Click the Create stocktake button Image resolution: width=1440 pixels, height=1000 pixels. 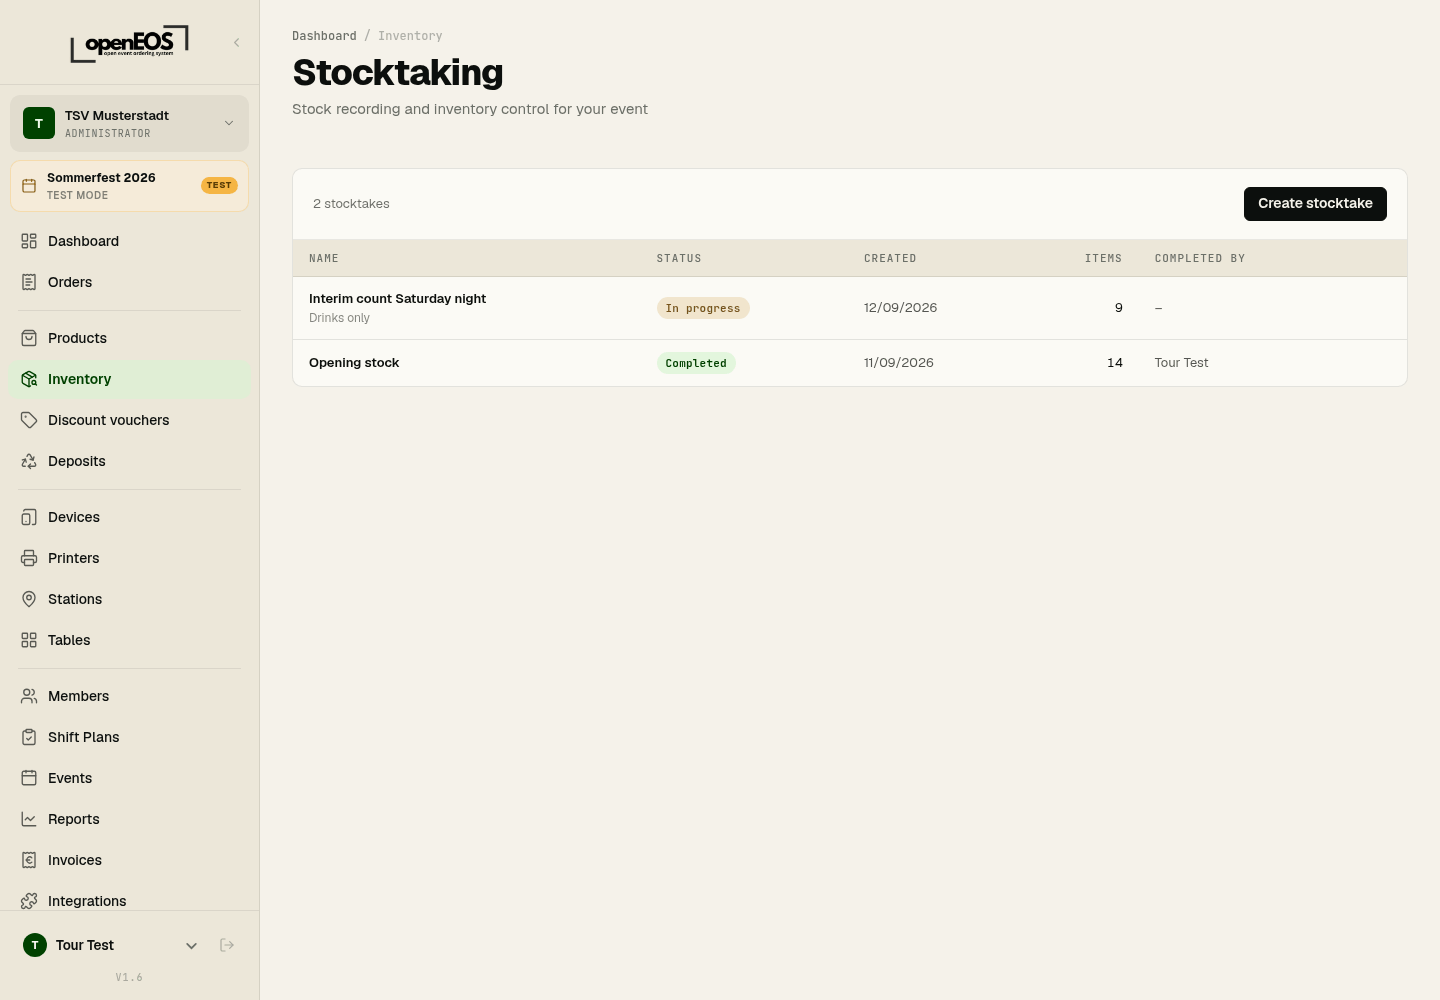click(x=1315, y=204)
